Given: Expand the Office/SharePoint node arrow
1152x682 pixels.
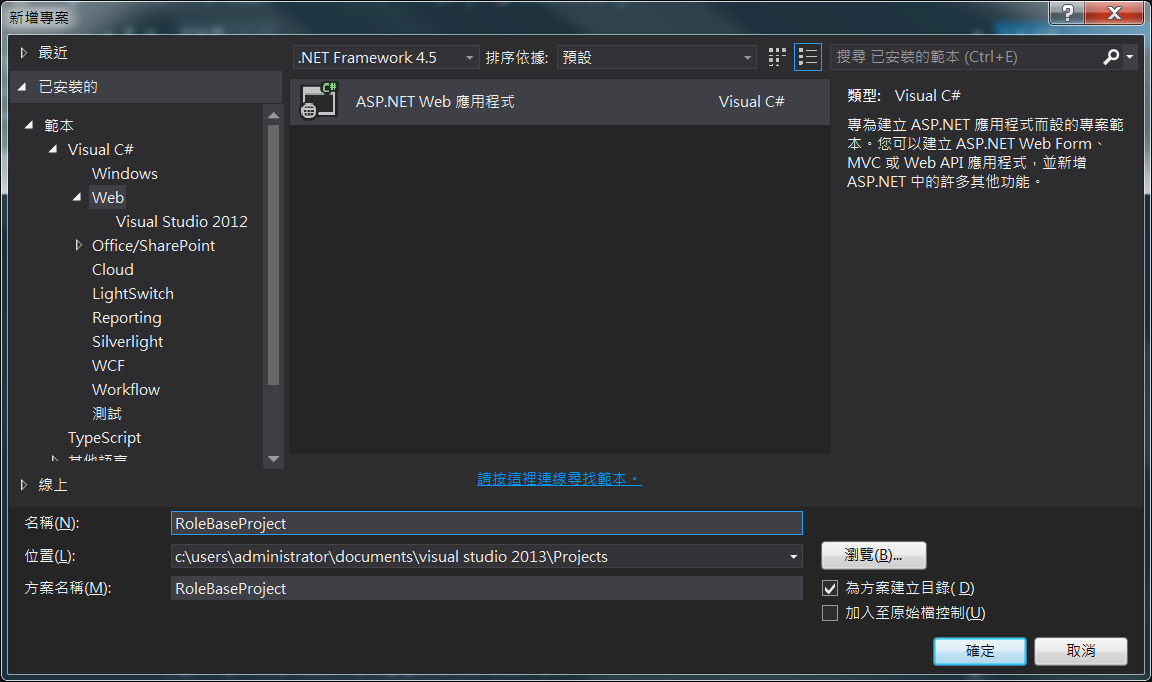Looking at the screenshot, I should point(78,245).
